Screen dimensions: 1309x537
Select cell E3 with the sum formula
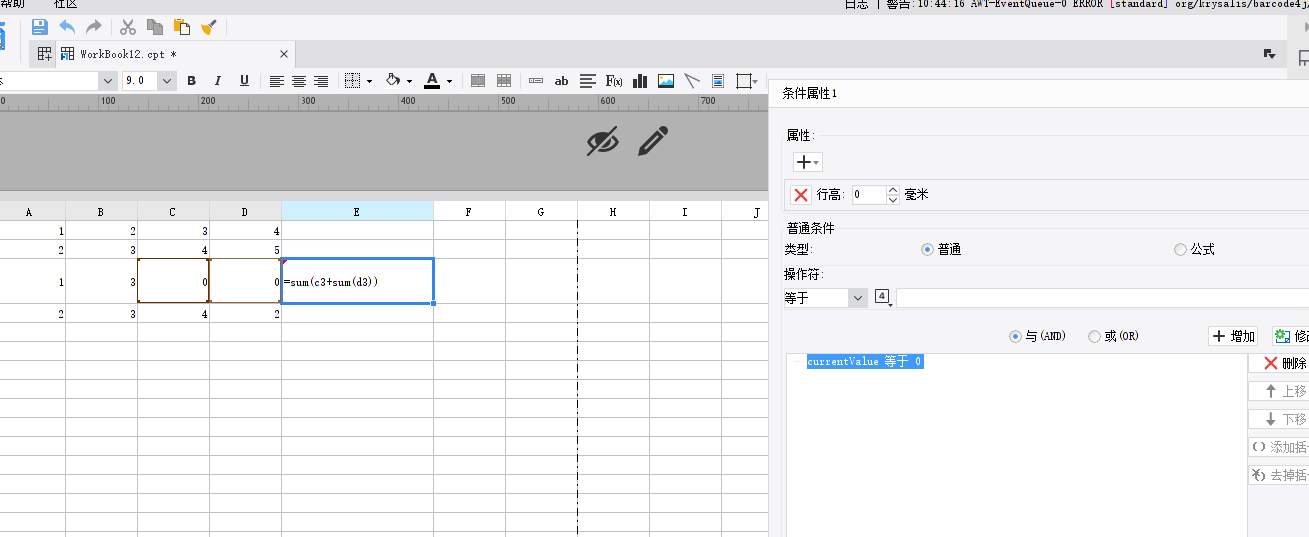[x=357, y=281]
